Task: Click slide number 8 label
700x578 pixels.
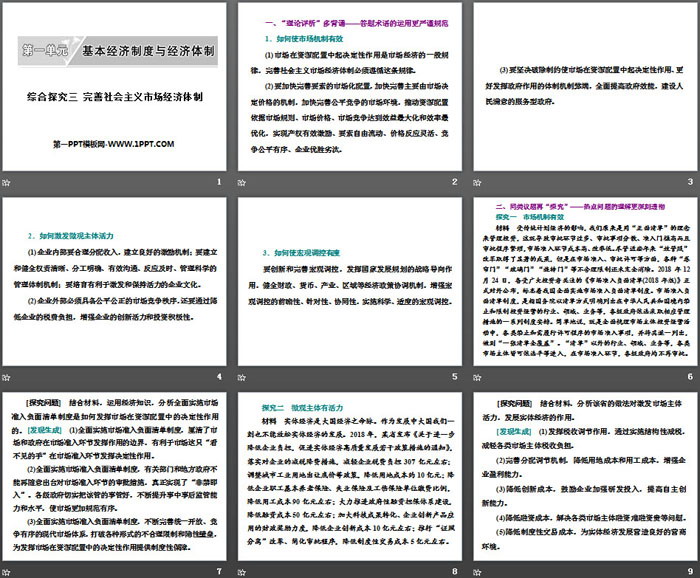Action: (x=454, y=571)
